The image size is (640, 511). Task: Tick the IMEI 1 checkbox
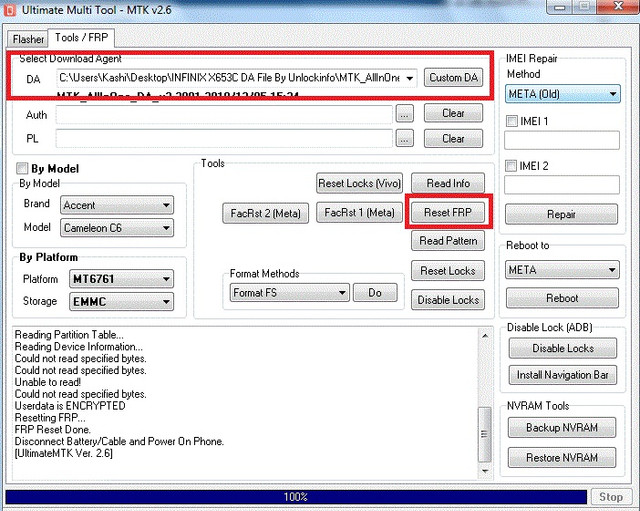(x=511, y=121)
